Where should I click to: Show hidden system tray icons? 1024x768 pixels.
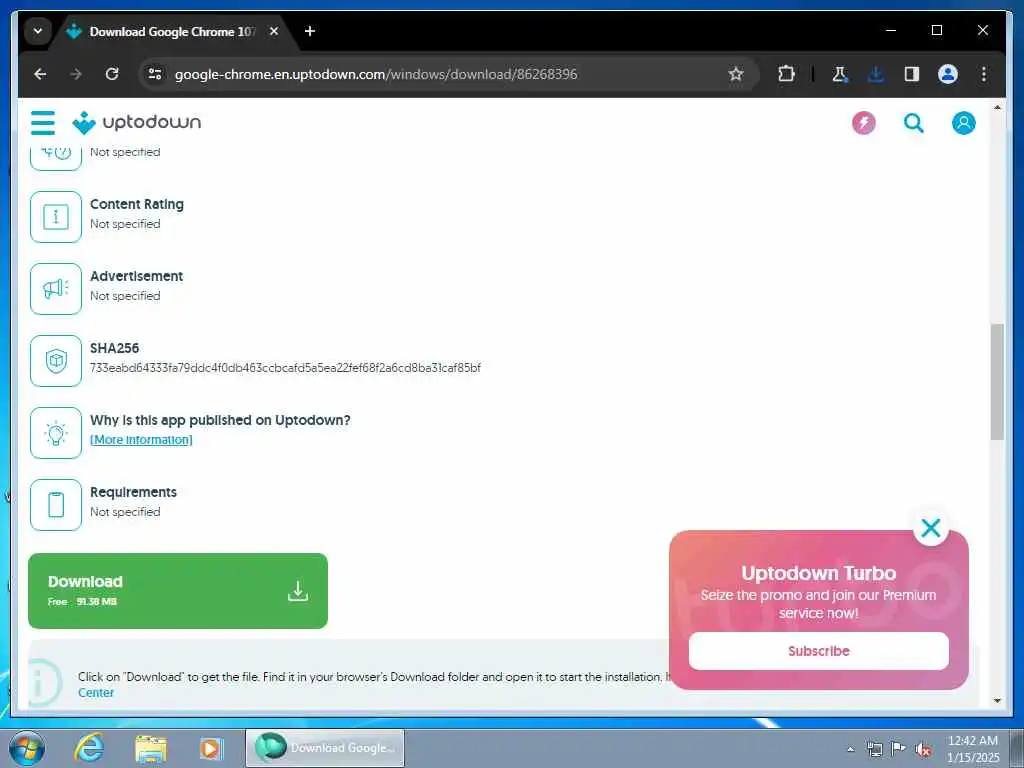pos(850,749)
